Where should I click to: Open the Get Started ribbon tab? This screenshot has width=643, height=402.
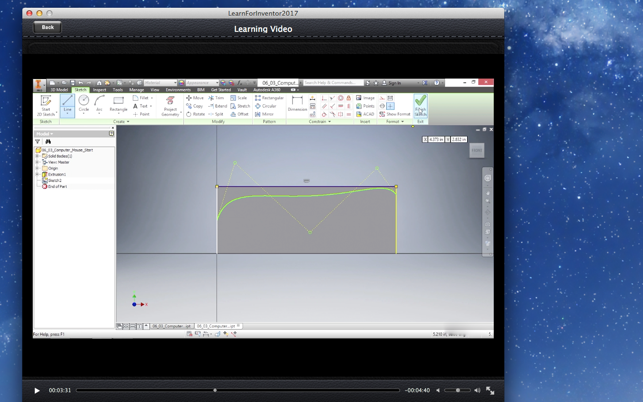point(221,90)
